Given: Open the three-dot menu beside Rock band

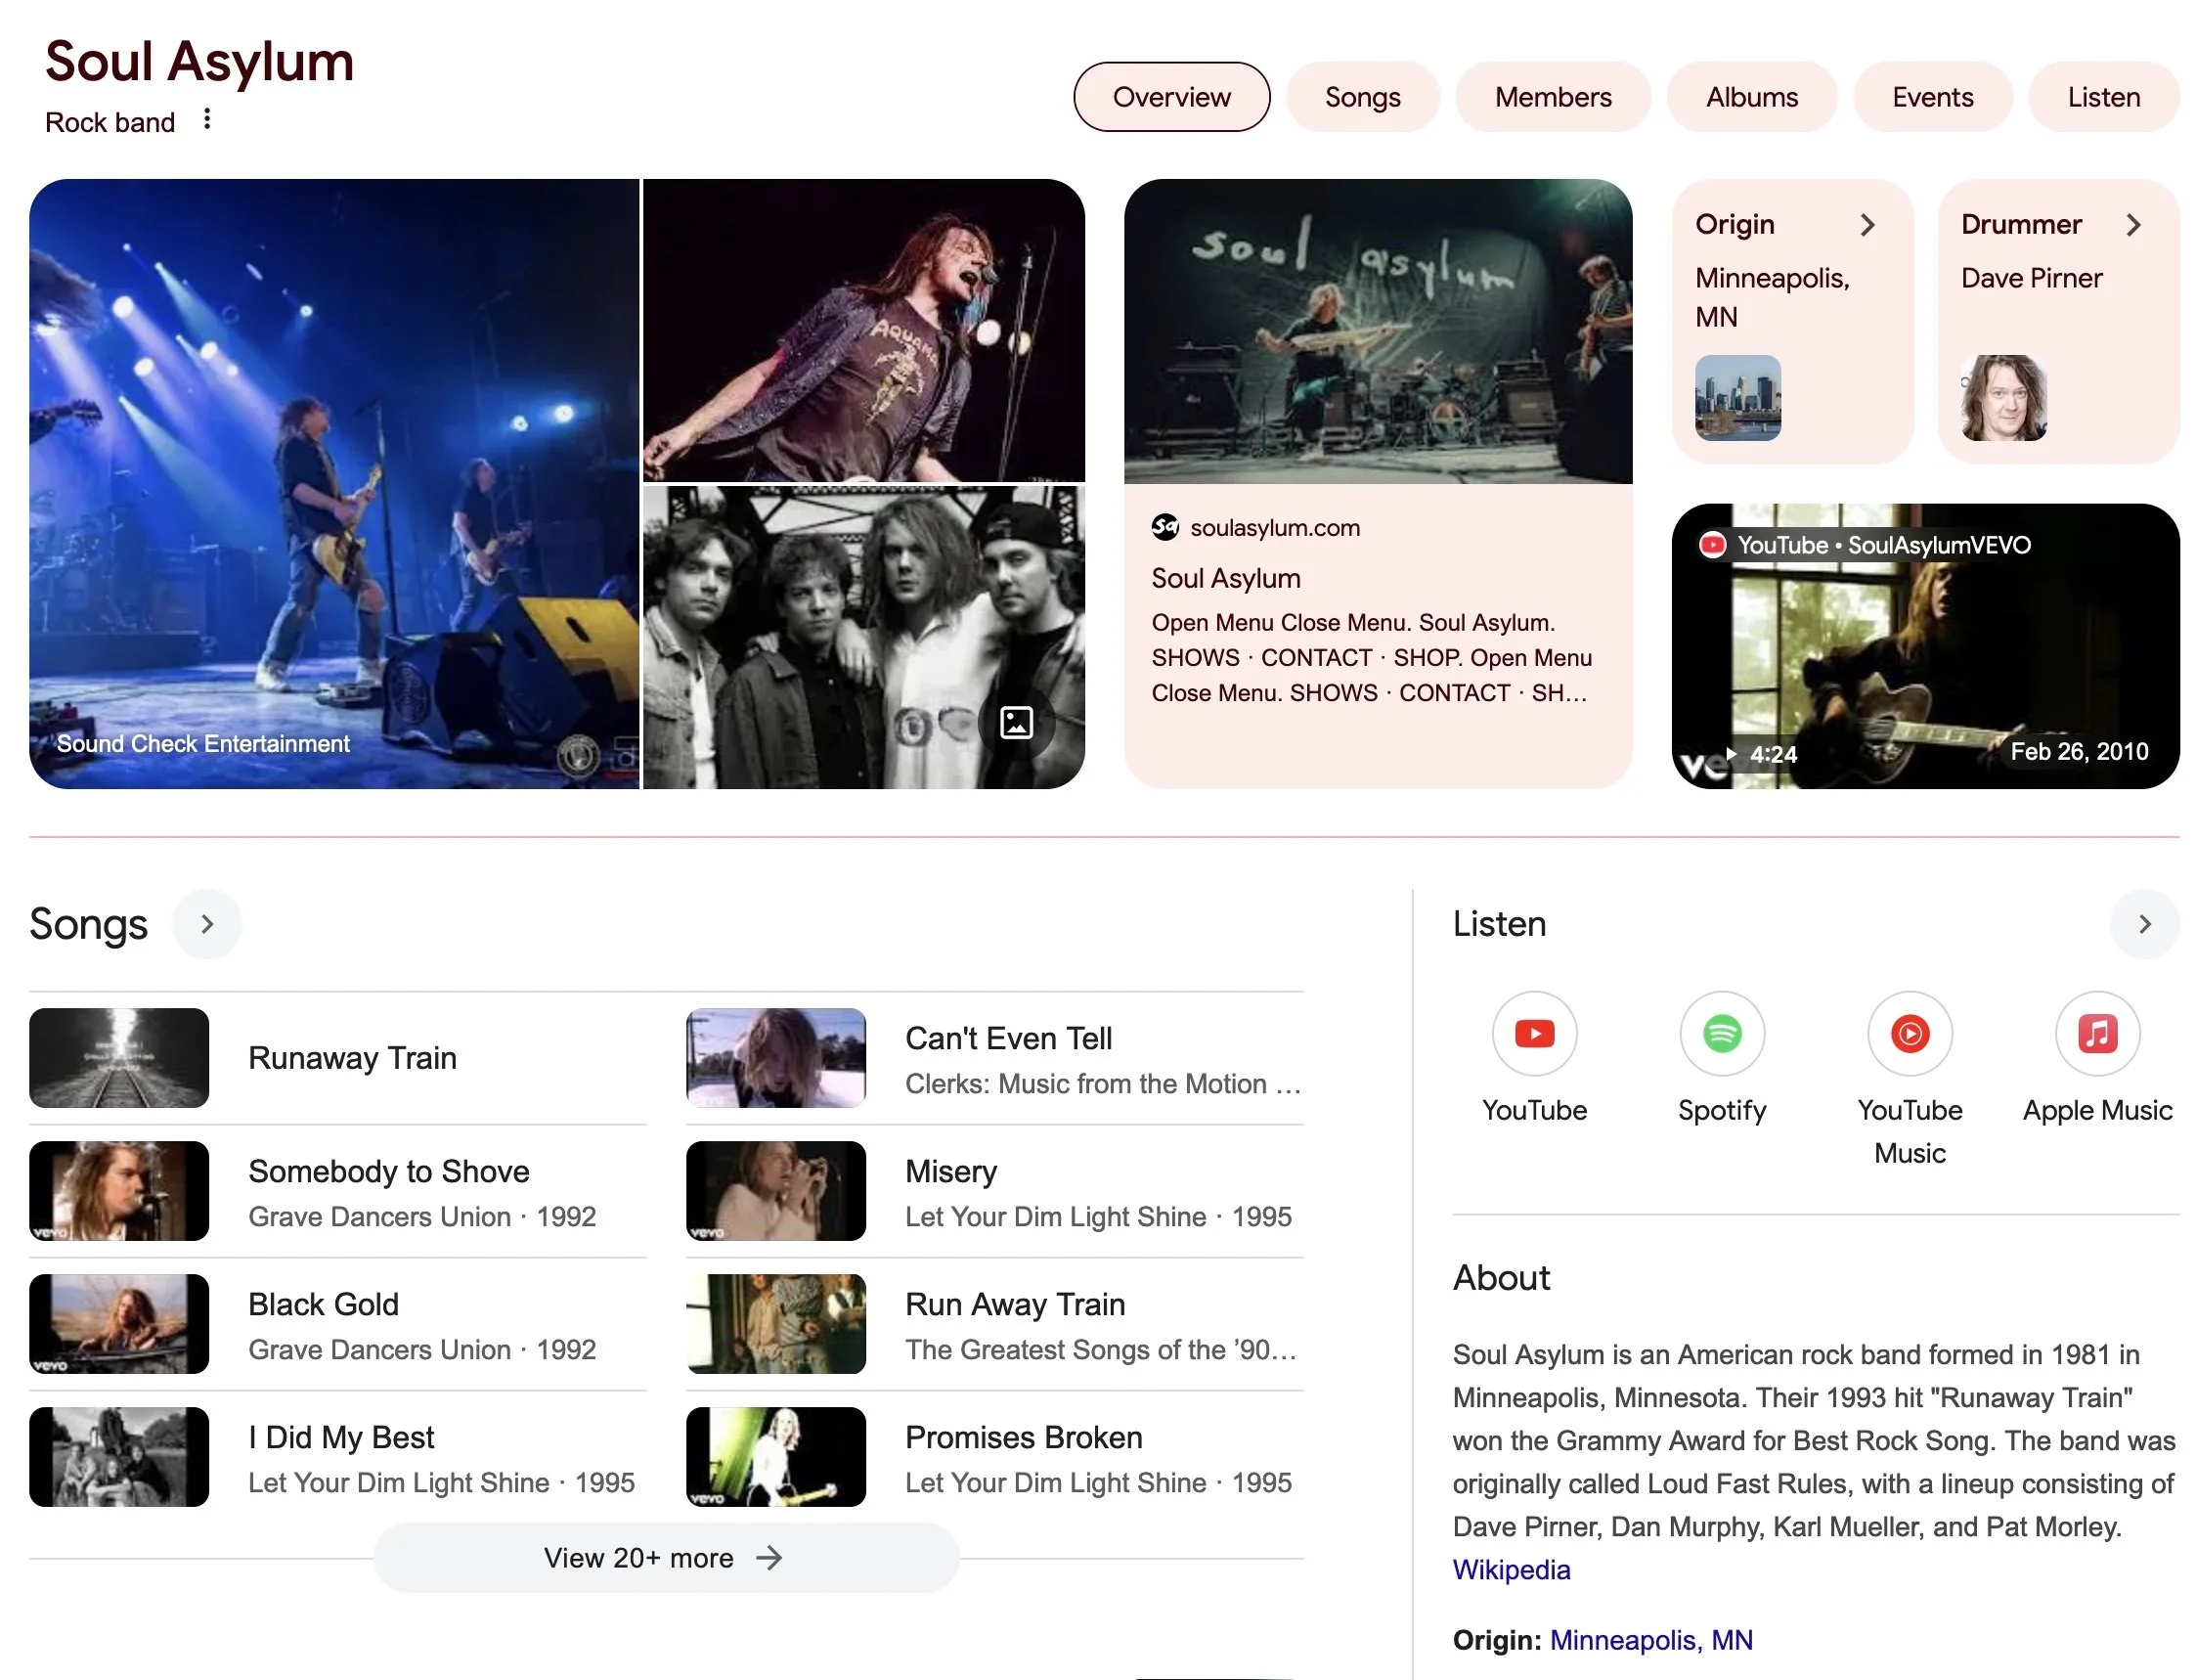Looking at the screenshot, I should pyautogui.click(x=207, y=119).
